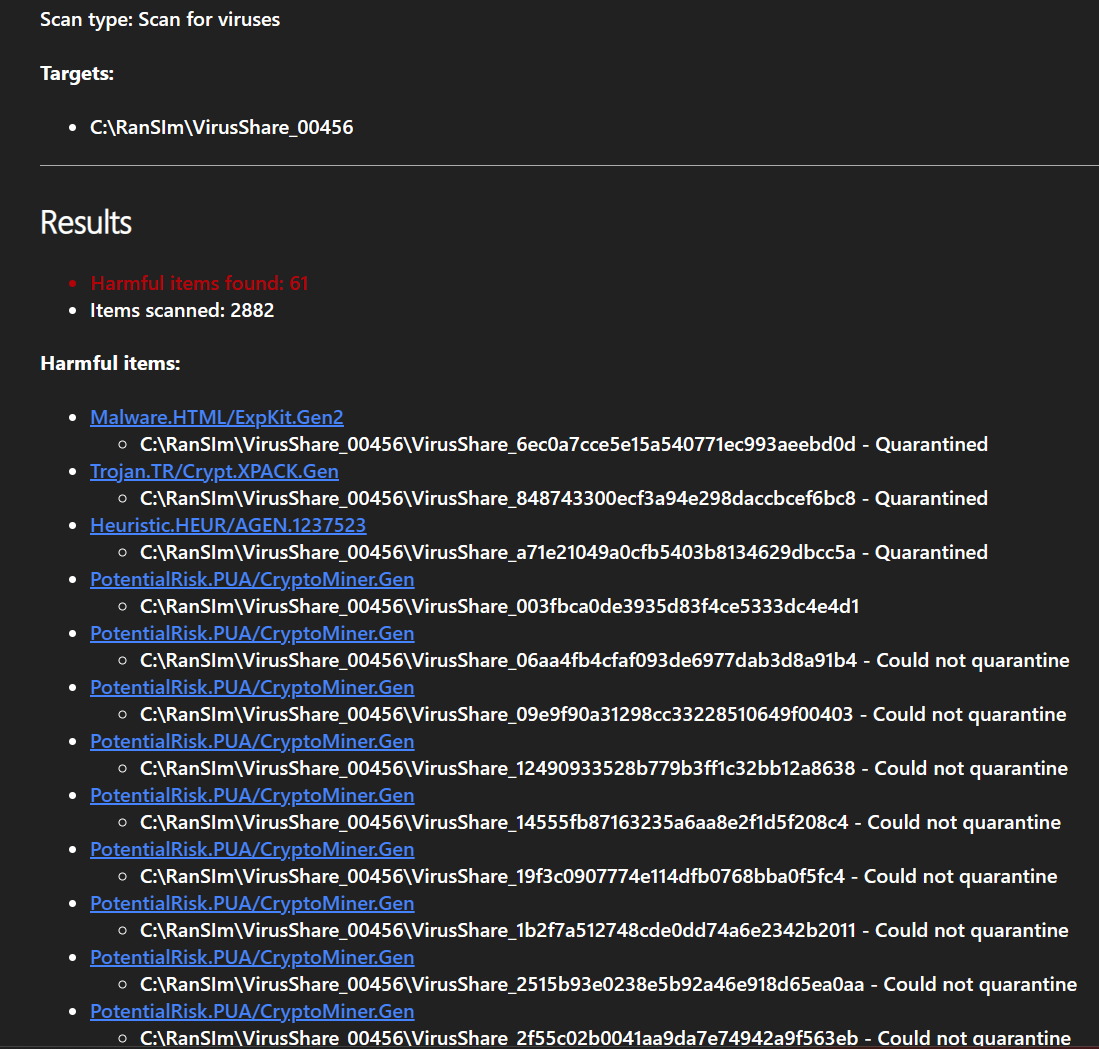The height and width of the screenshot is (1049, 1099).
Task: Open CryptoMiner.Gen link above file ending 5f208c4
Action: coord(252,795)
